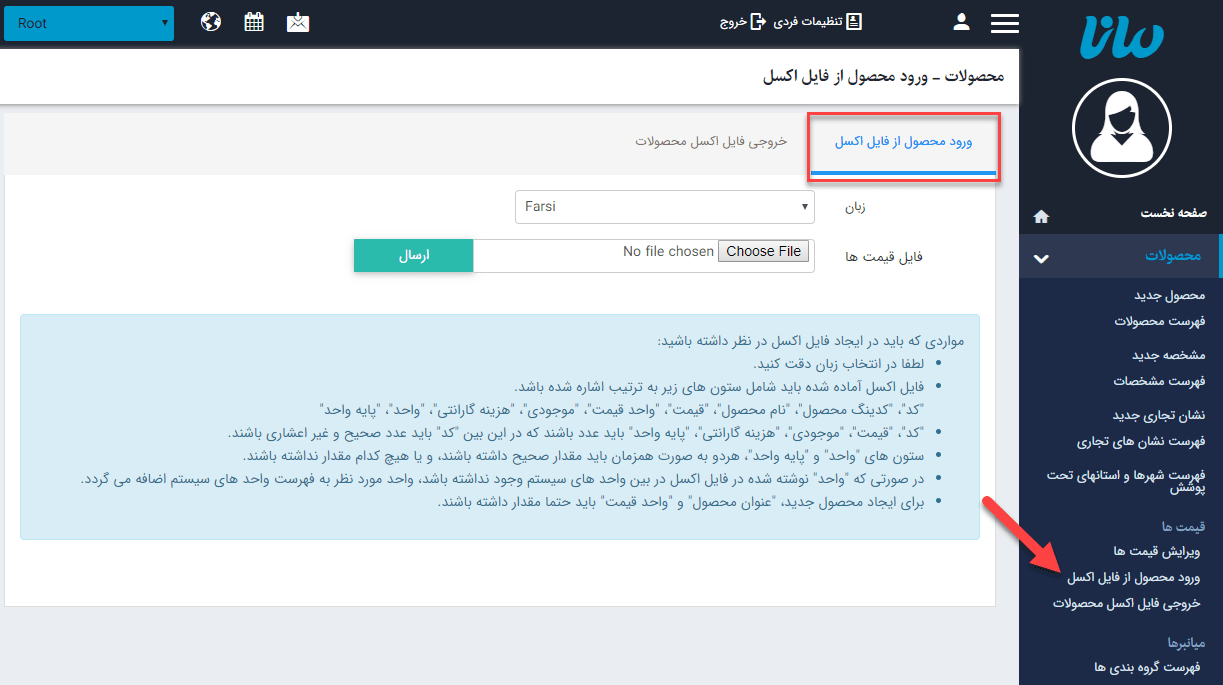Click the circular profile avatar
Screen dimensions: 1223x685
click(1121, 128)
